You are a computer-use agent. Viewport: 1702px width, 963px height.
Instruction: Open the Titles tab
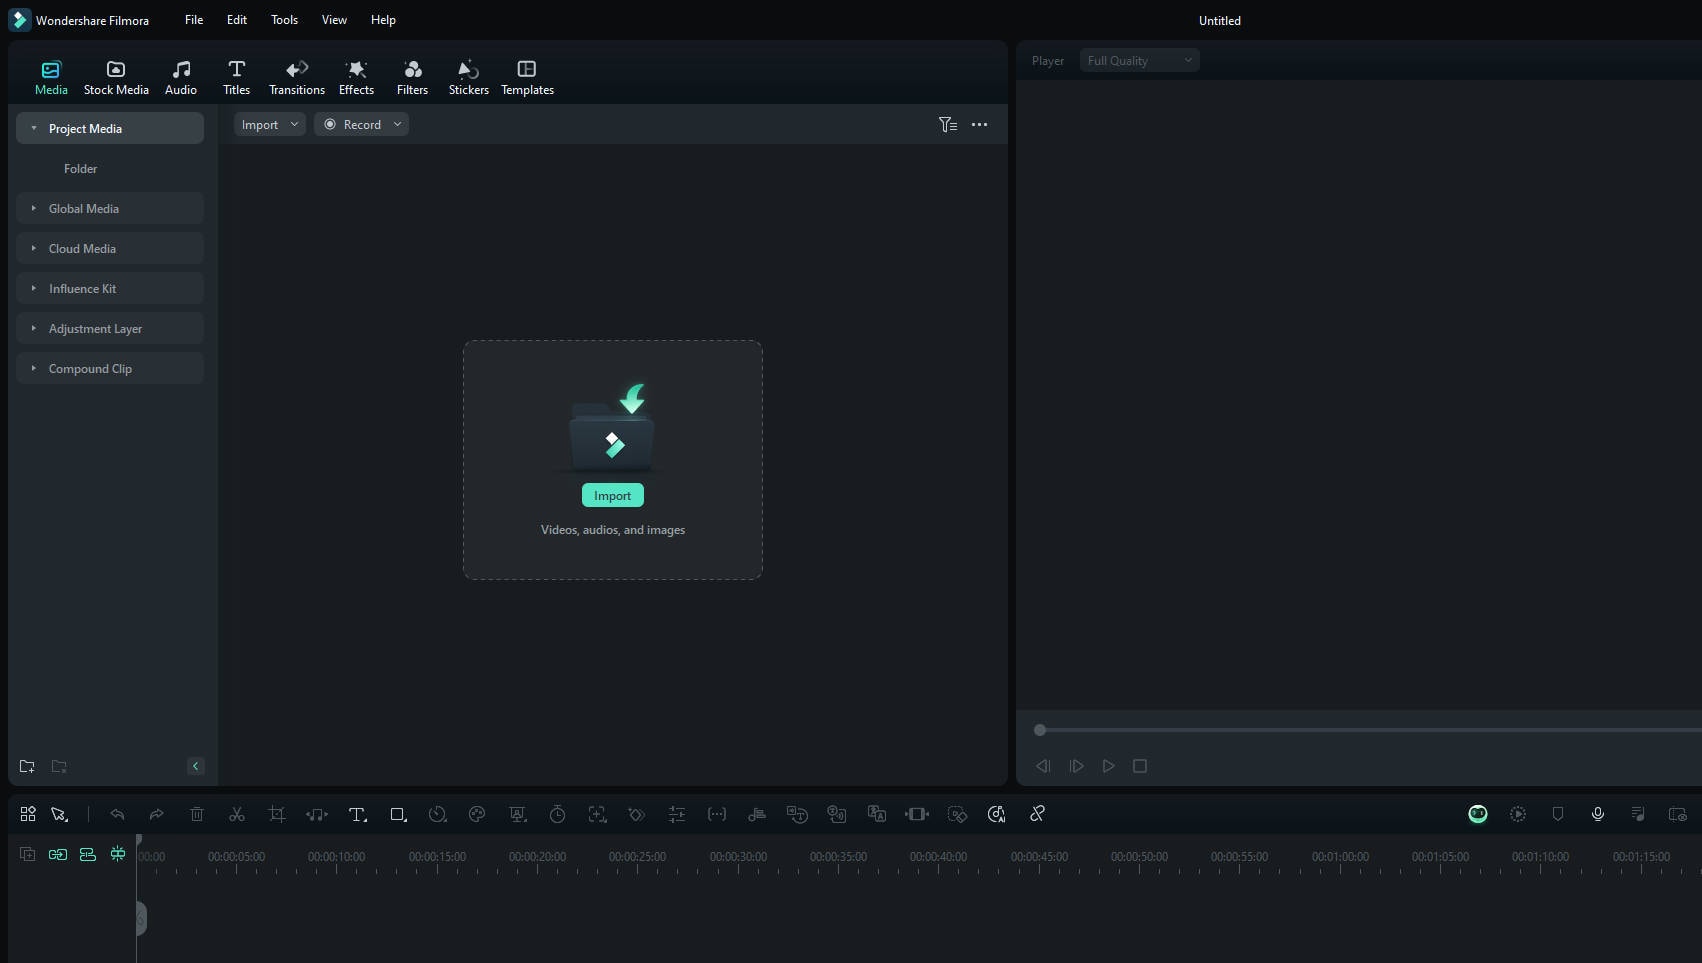[236, 77]
